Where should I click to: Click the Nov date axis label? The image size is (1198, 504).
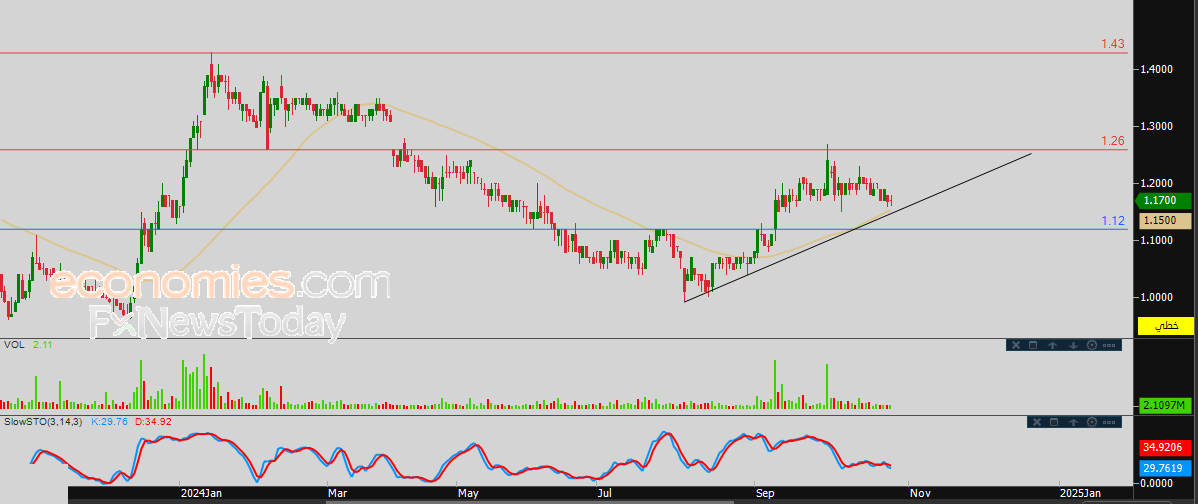tap(919, 494)
